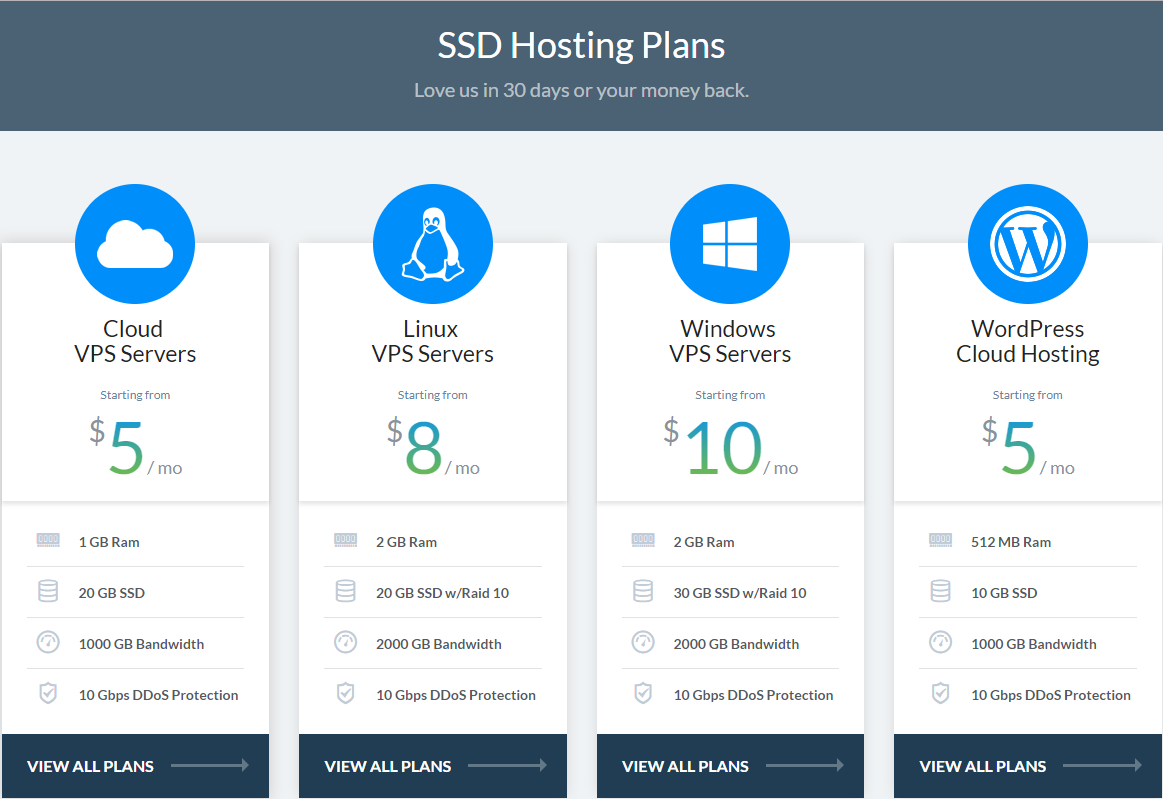Image resolution: width=1163 pixels, height=799 pixels.
Task: Click the 1 GB Ram text
Action: [x=109, y=542]
